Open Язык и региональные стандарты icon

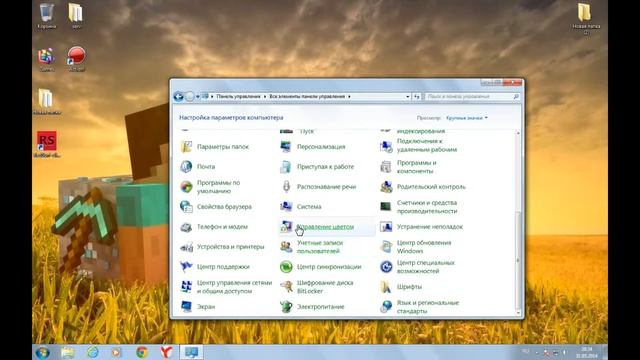point(386,307)
